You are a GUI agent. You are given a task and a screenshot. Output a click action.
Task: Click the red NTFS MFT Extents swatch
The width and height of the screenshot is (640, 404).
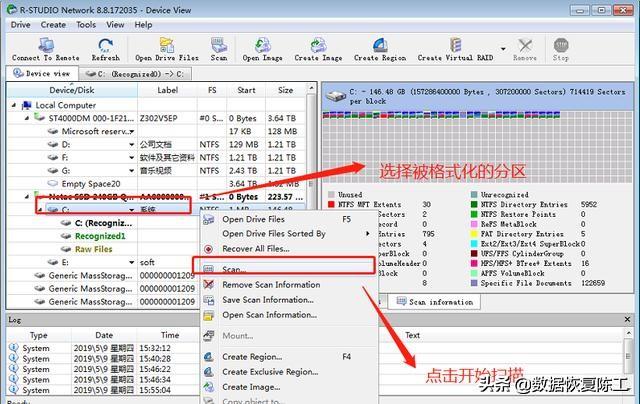pyautogui.click(x=332, y=205)
